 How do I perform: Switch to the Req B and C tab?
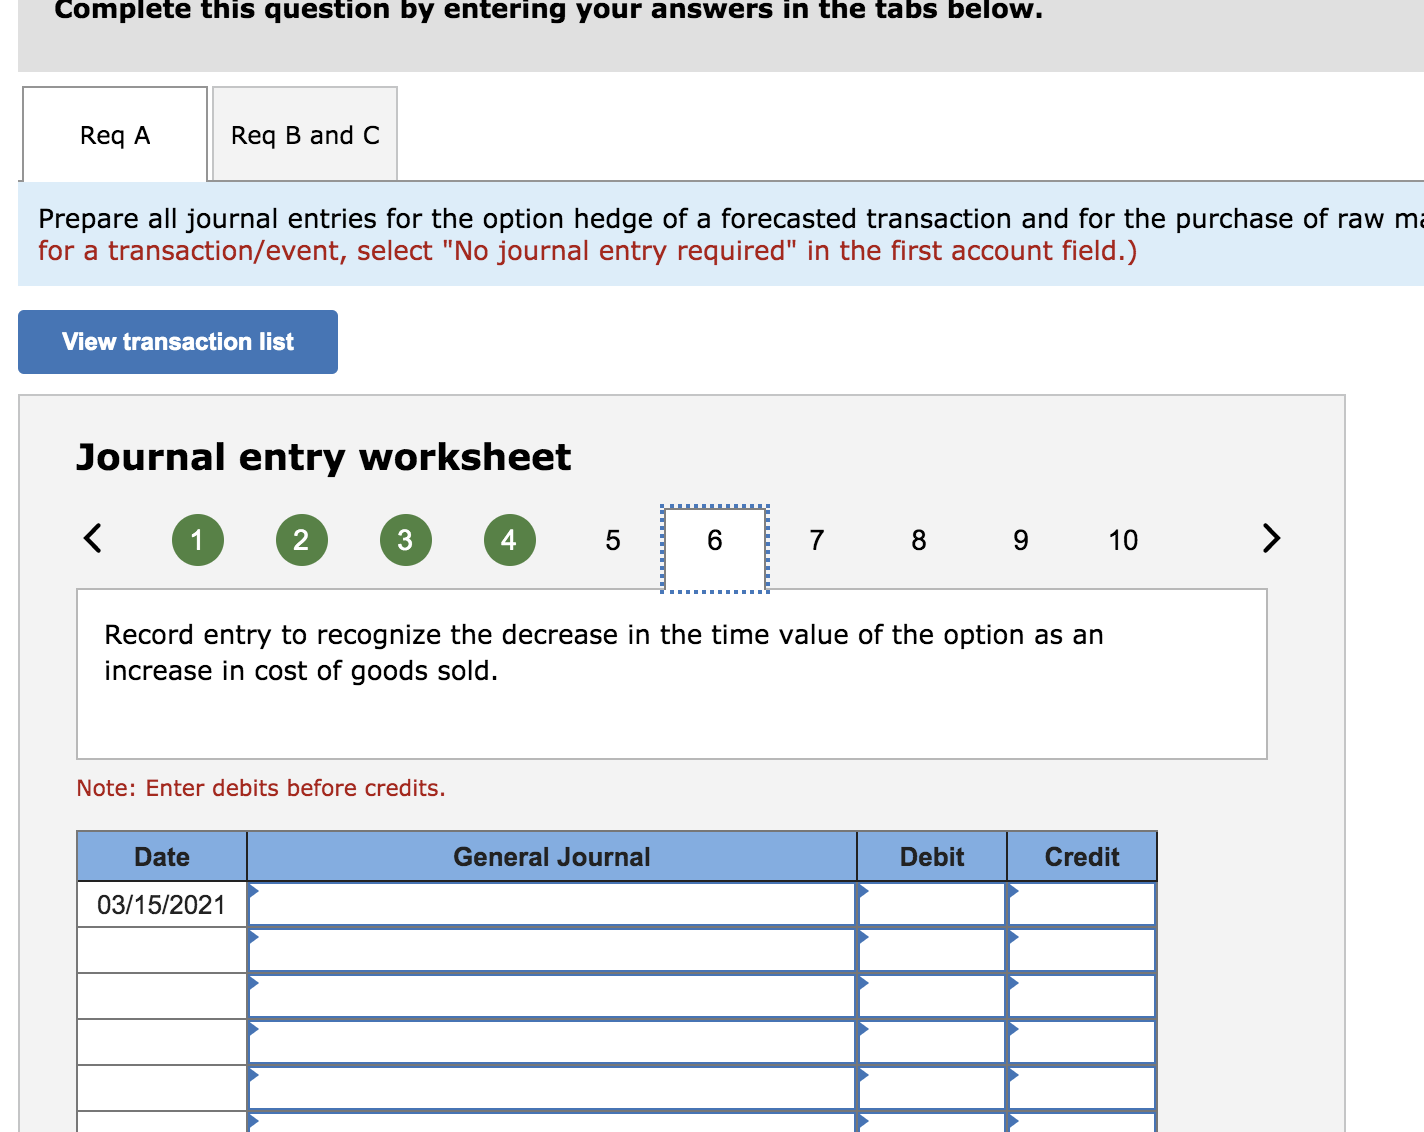click(x=305, y=134)
